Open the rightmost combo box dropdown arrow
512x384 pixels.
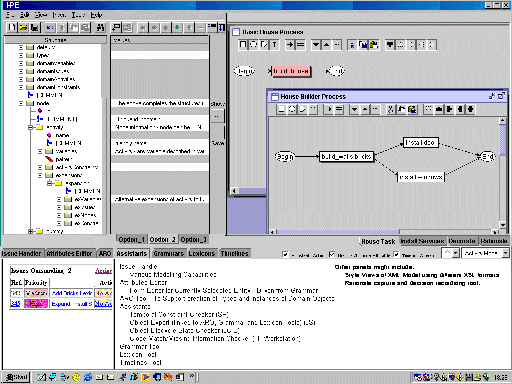[506, 253]
